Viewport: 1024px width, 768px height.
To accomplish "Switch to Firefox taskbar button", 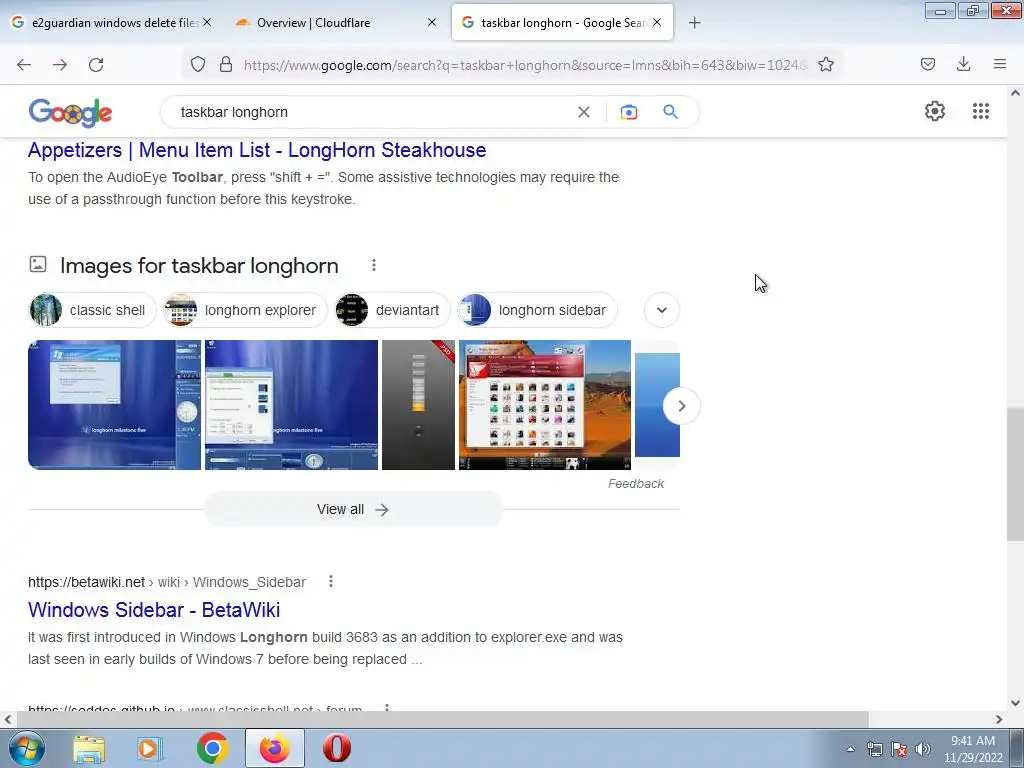I will pos(275,748).
